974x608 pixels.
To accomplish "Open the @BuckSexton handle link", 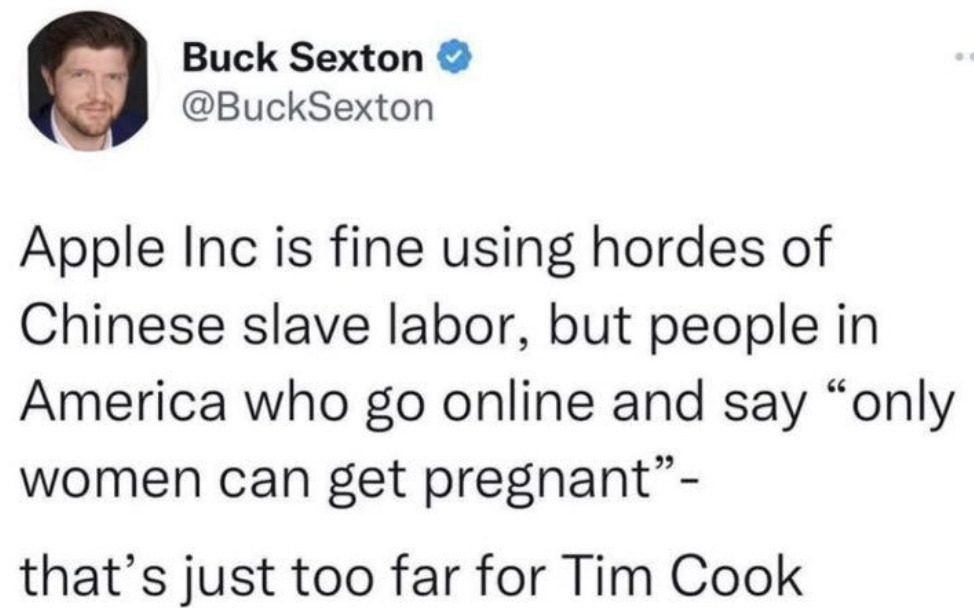I will 307,107.
